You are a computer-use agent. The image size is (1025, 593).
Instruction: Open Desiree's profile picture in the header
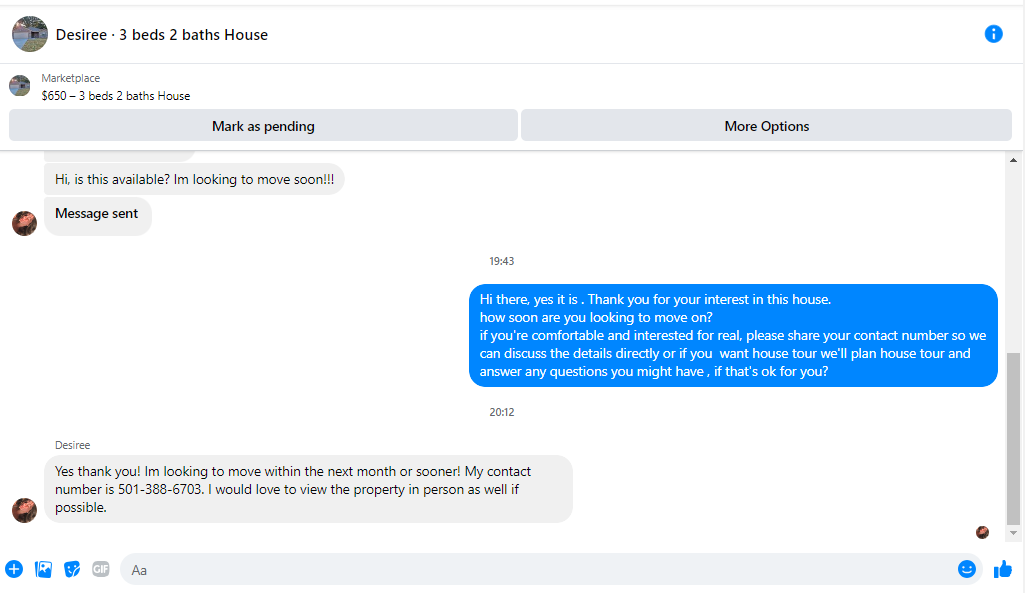30,34
